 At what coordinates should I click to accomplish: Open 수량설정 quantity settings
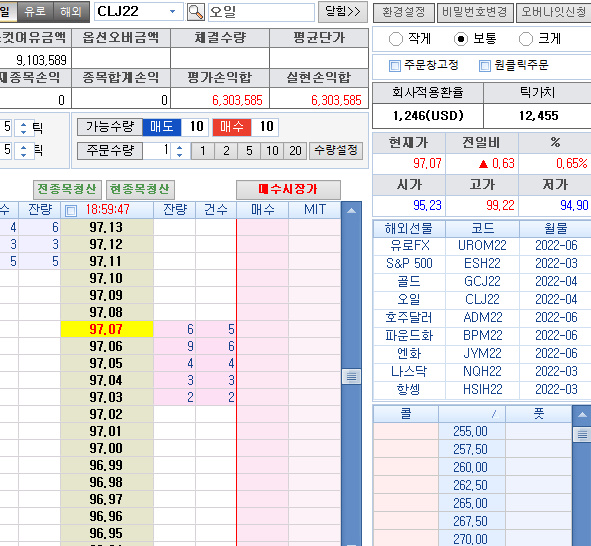point(336,151)
